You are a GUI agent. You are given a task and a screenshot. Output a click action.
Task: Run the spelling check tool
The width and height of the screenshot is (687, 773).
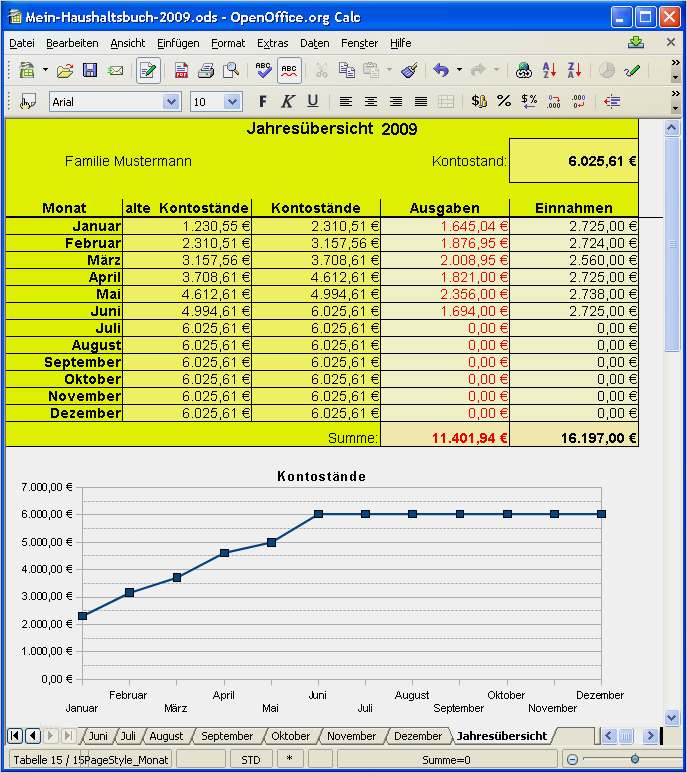click(x=263, y=71)
